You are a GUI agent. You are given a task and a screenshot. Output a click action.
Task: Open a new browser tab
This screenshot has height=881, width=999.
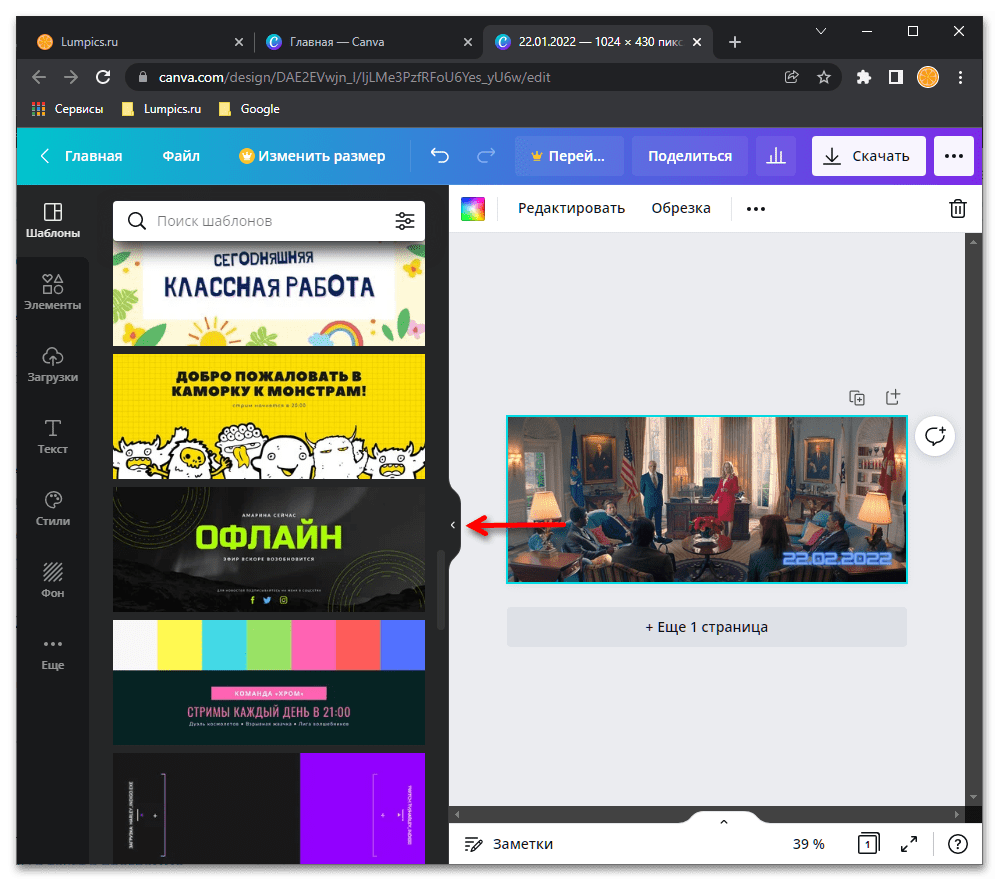pos(735,42)
